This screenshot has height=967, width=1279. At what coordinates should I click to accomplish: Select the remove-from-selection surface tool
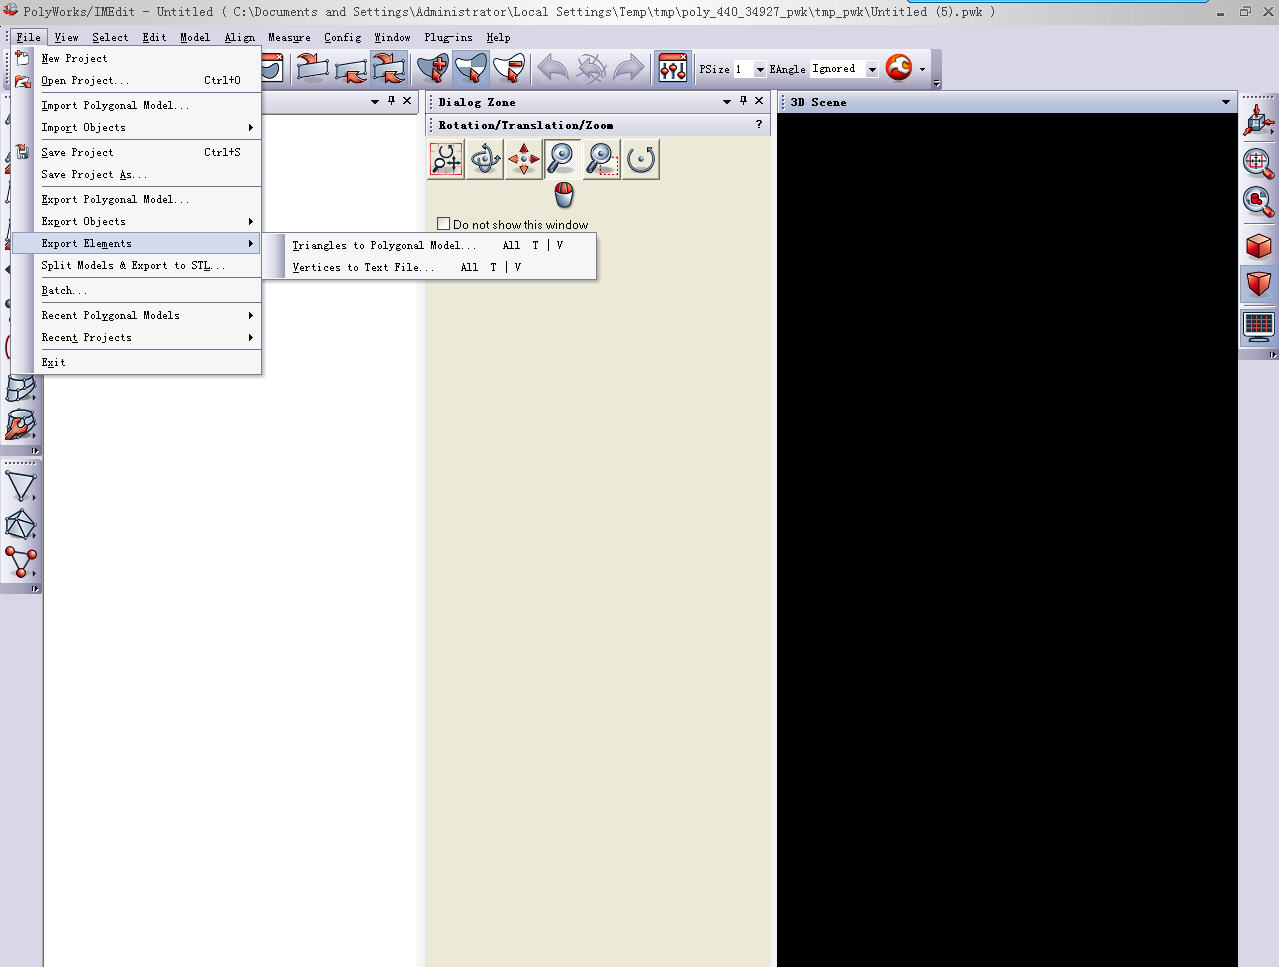pos(509,69)
